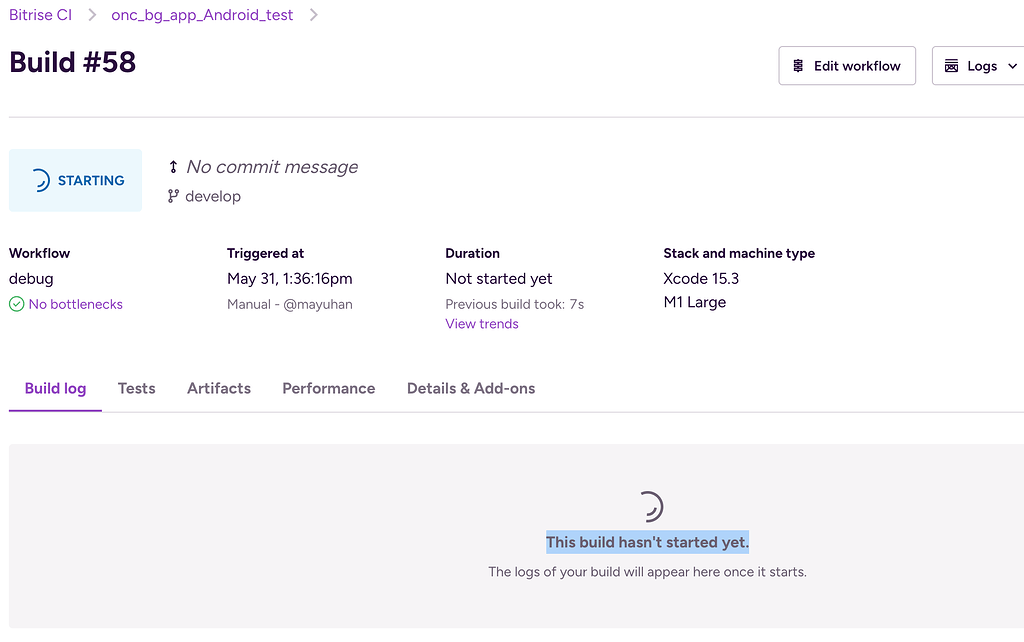The width and height of the screenshot is (1024, 642).
Task: Click the STARTING status badge
Action: [x=76, y=181]
